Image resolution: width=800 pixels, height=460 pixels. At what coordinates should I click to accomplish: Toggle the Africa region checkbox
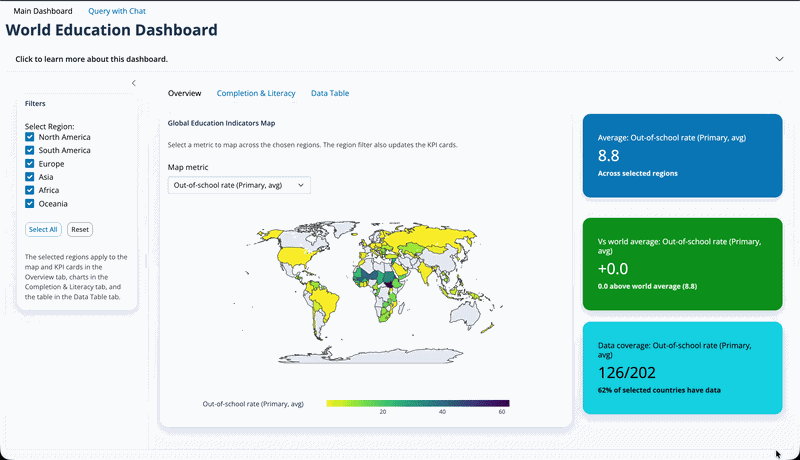(x=31, y=190)
